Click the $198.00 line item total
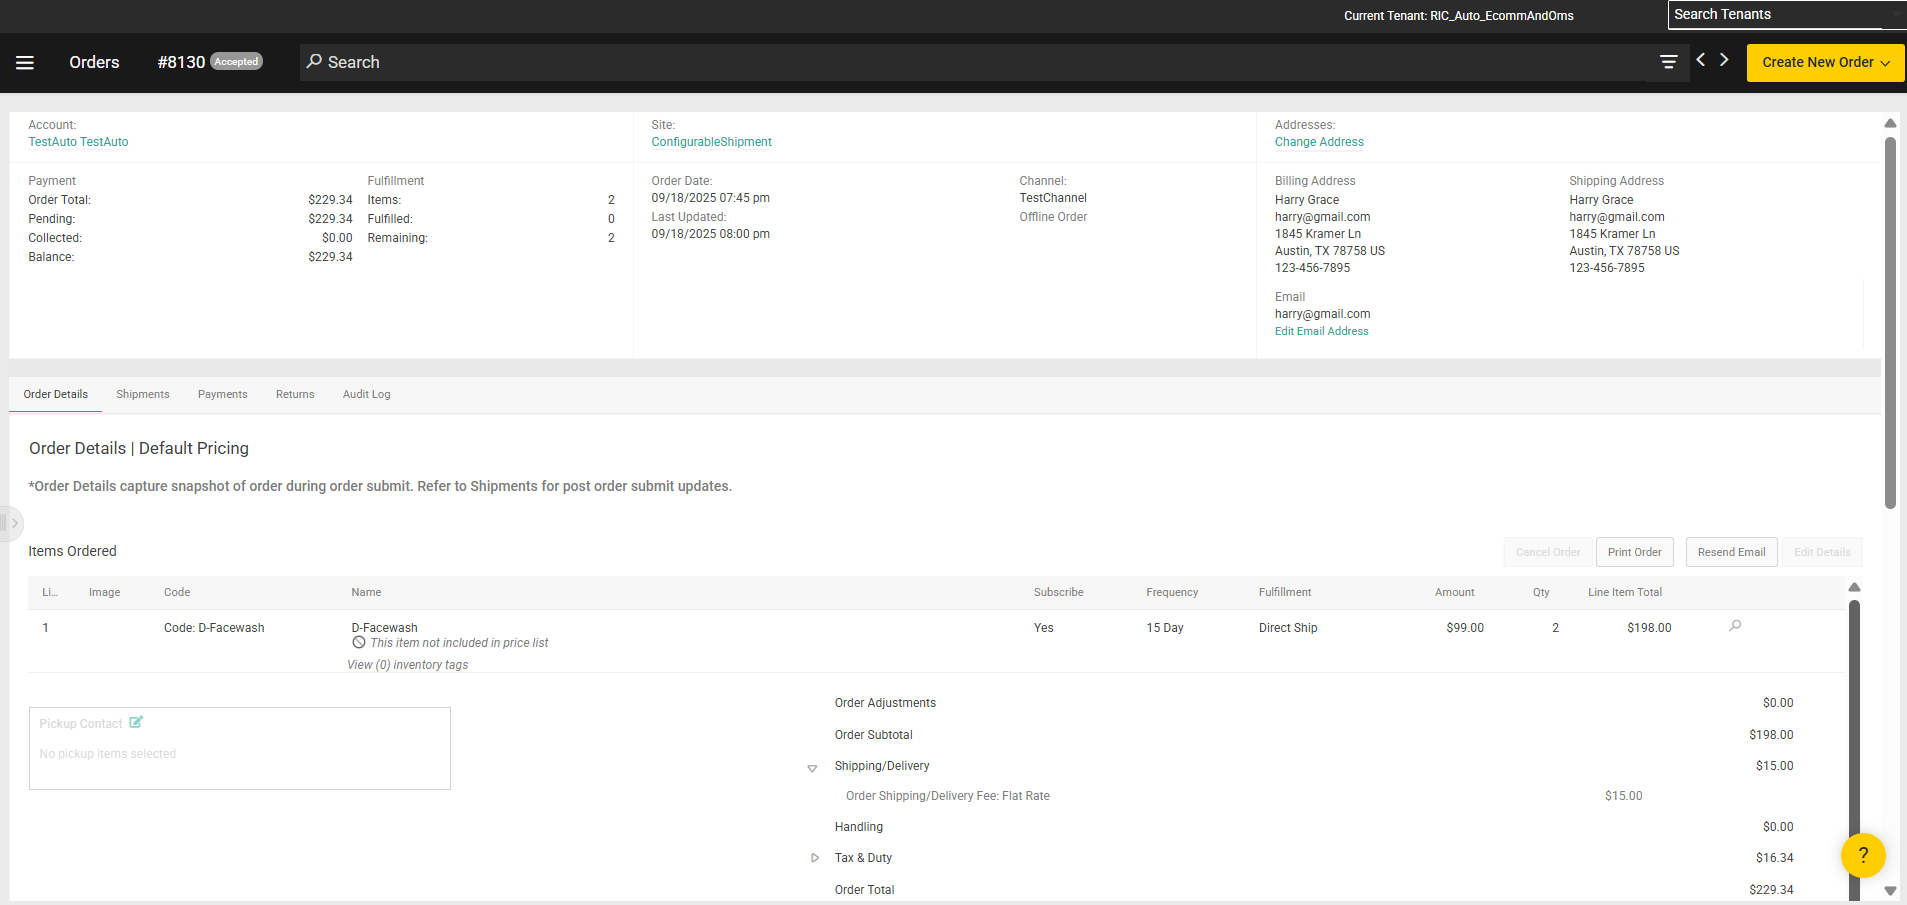The image size is (1907, 905). point(1649,628)
